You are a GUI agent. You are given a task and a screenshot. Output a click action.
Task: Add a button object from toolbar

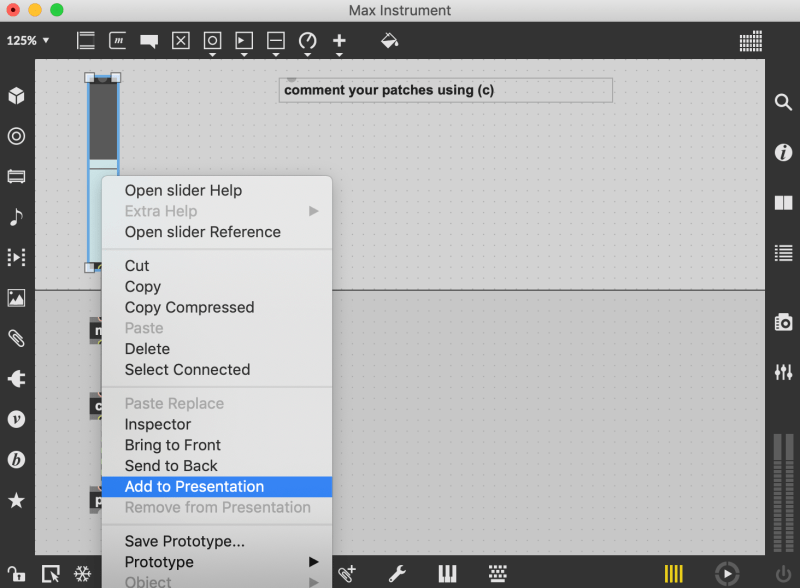pyautogui.click(x=212, y=40)
